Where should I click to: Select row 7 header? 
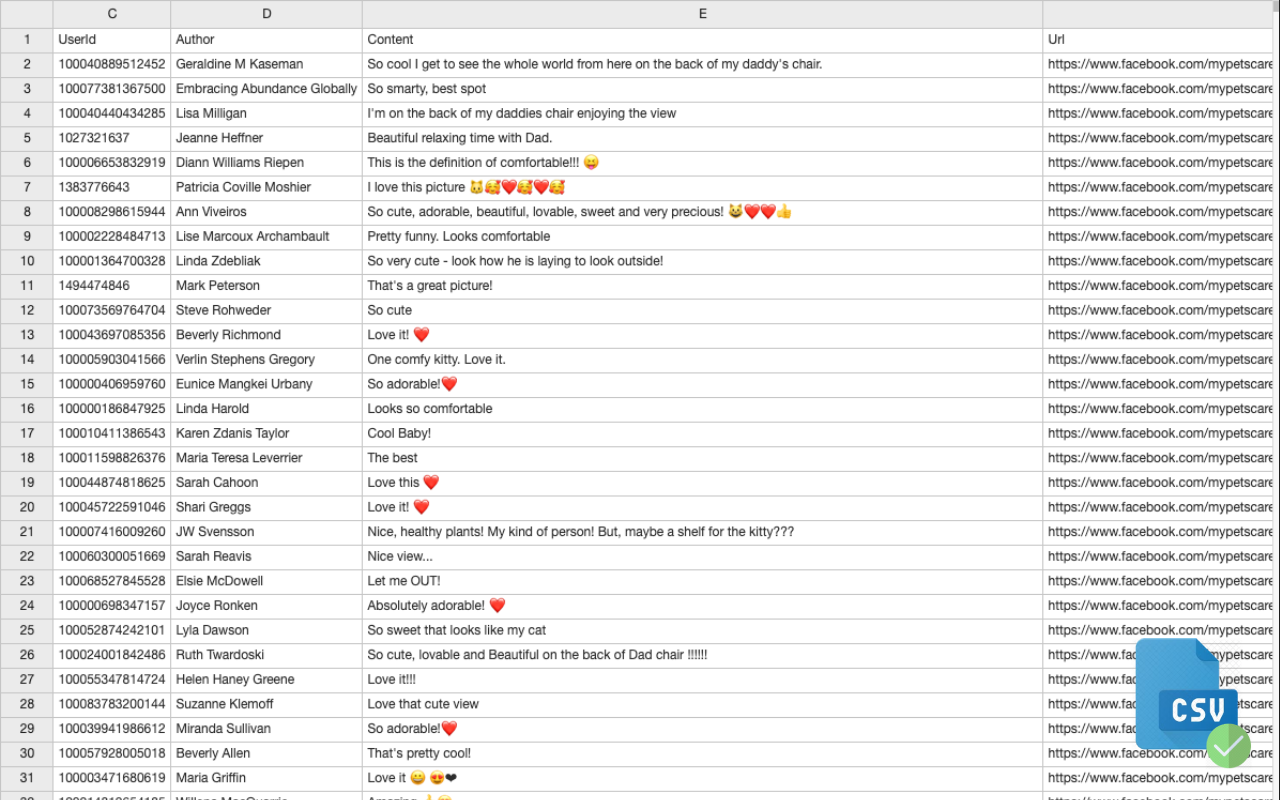point(27,187)
